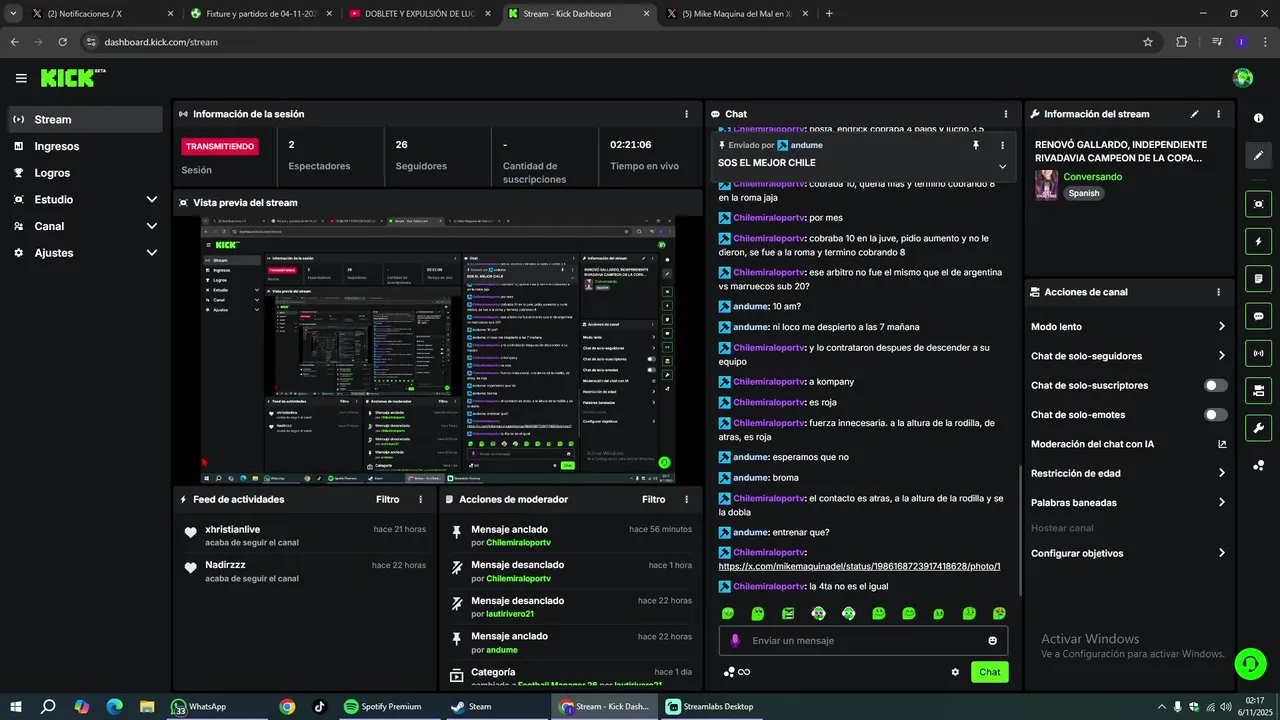Viewport: 1280px width, 720px height.
Task: Open options menu of Acciones de moderador
Action: [686, 499]
